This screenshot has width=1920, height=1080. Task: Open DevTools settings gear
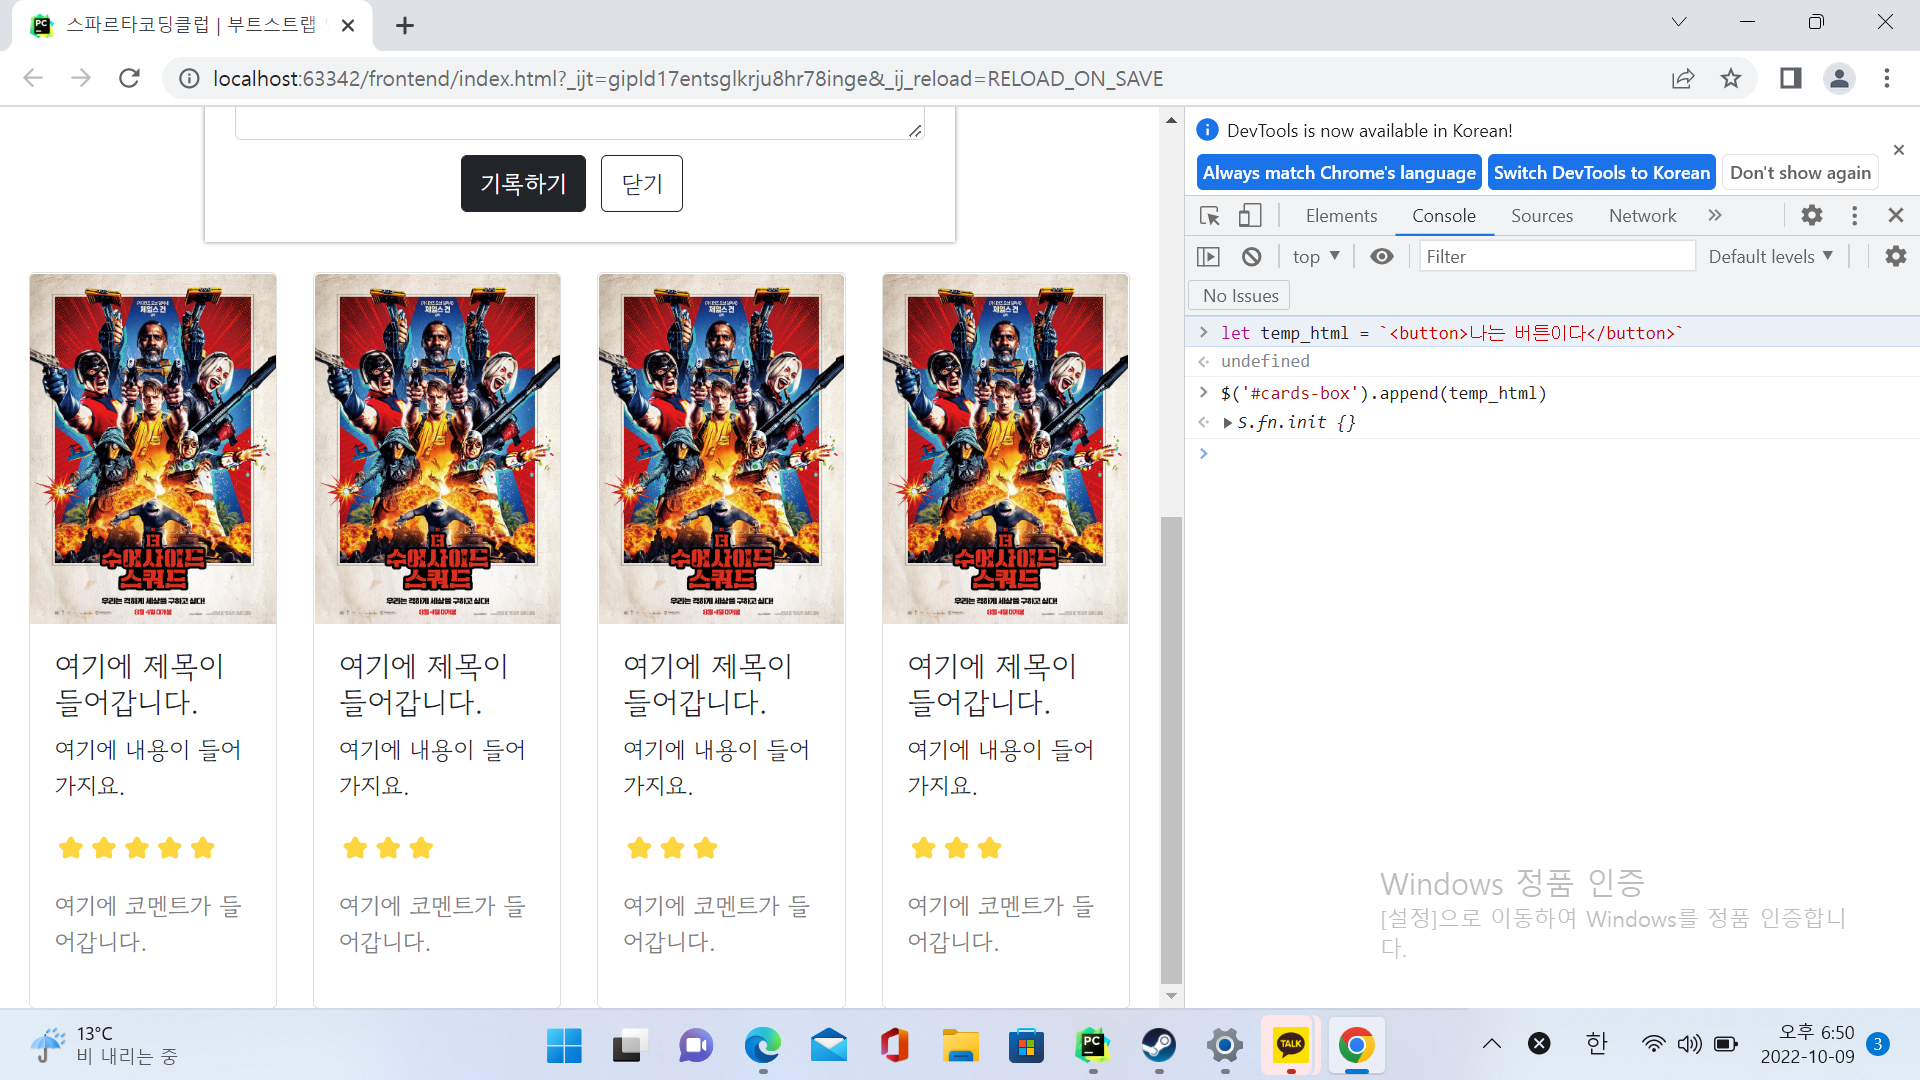tap(1812, 215)
